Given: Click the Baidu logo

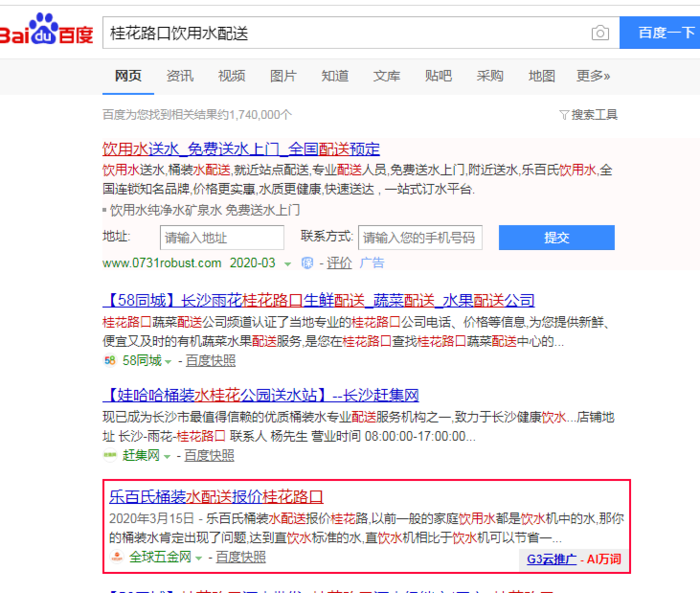Looking at the screenshot, I should click(46, 29).
